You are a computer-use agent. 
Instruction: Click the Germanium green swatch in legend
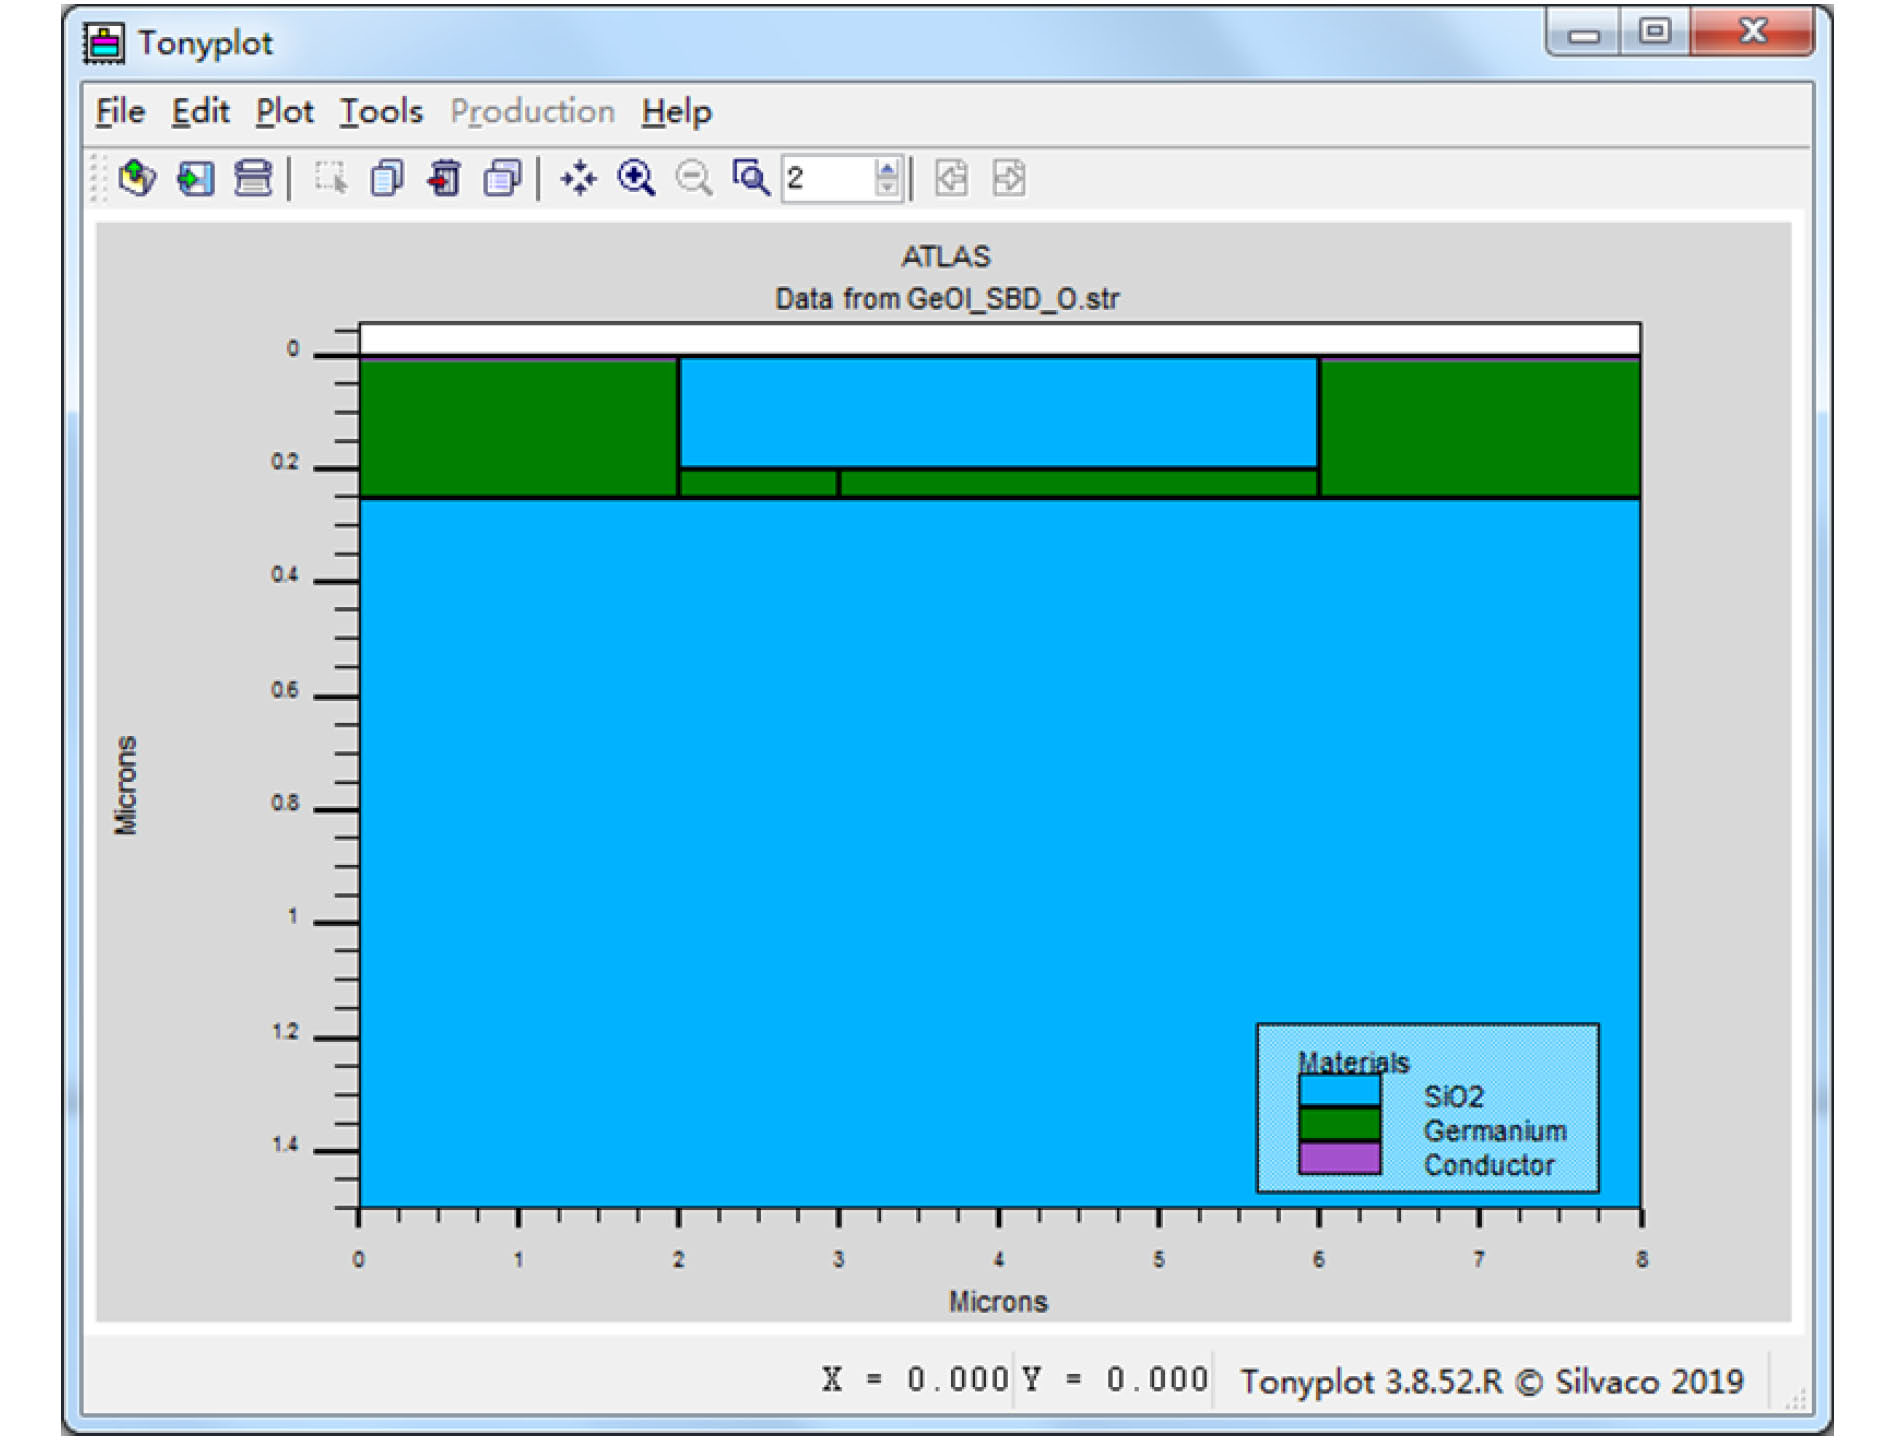(1339, 1124)
